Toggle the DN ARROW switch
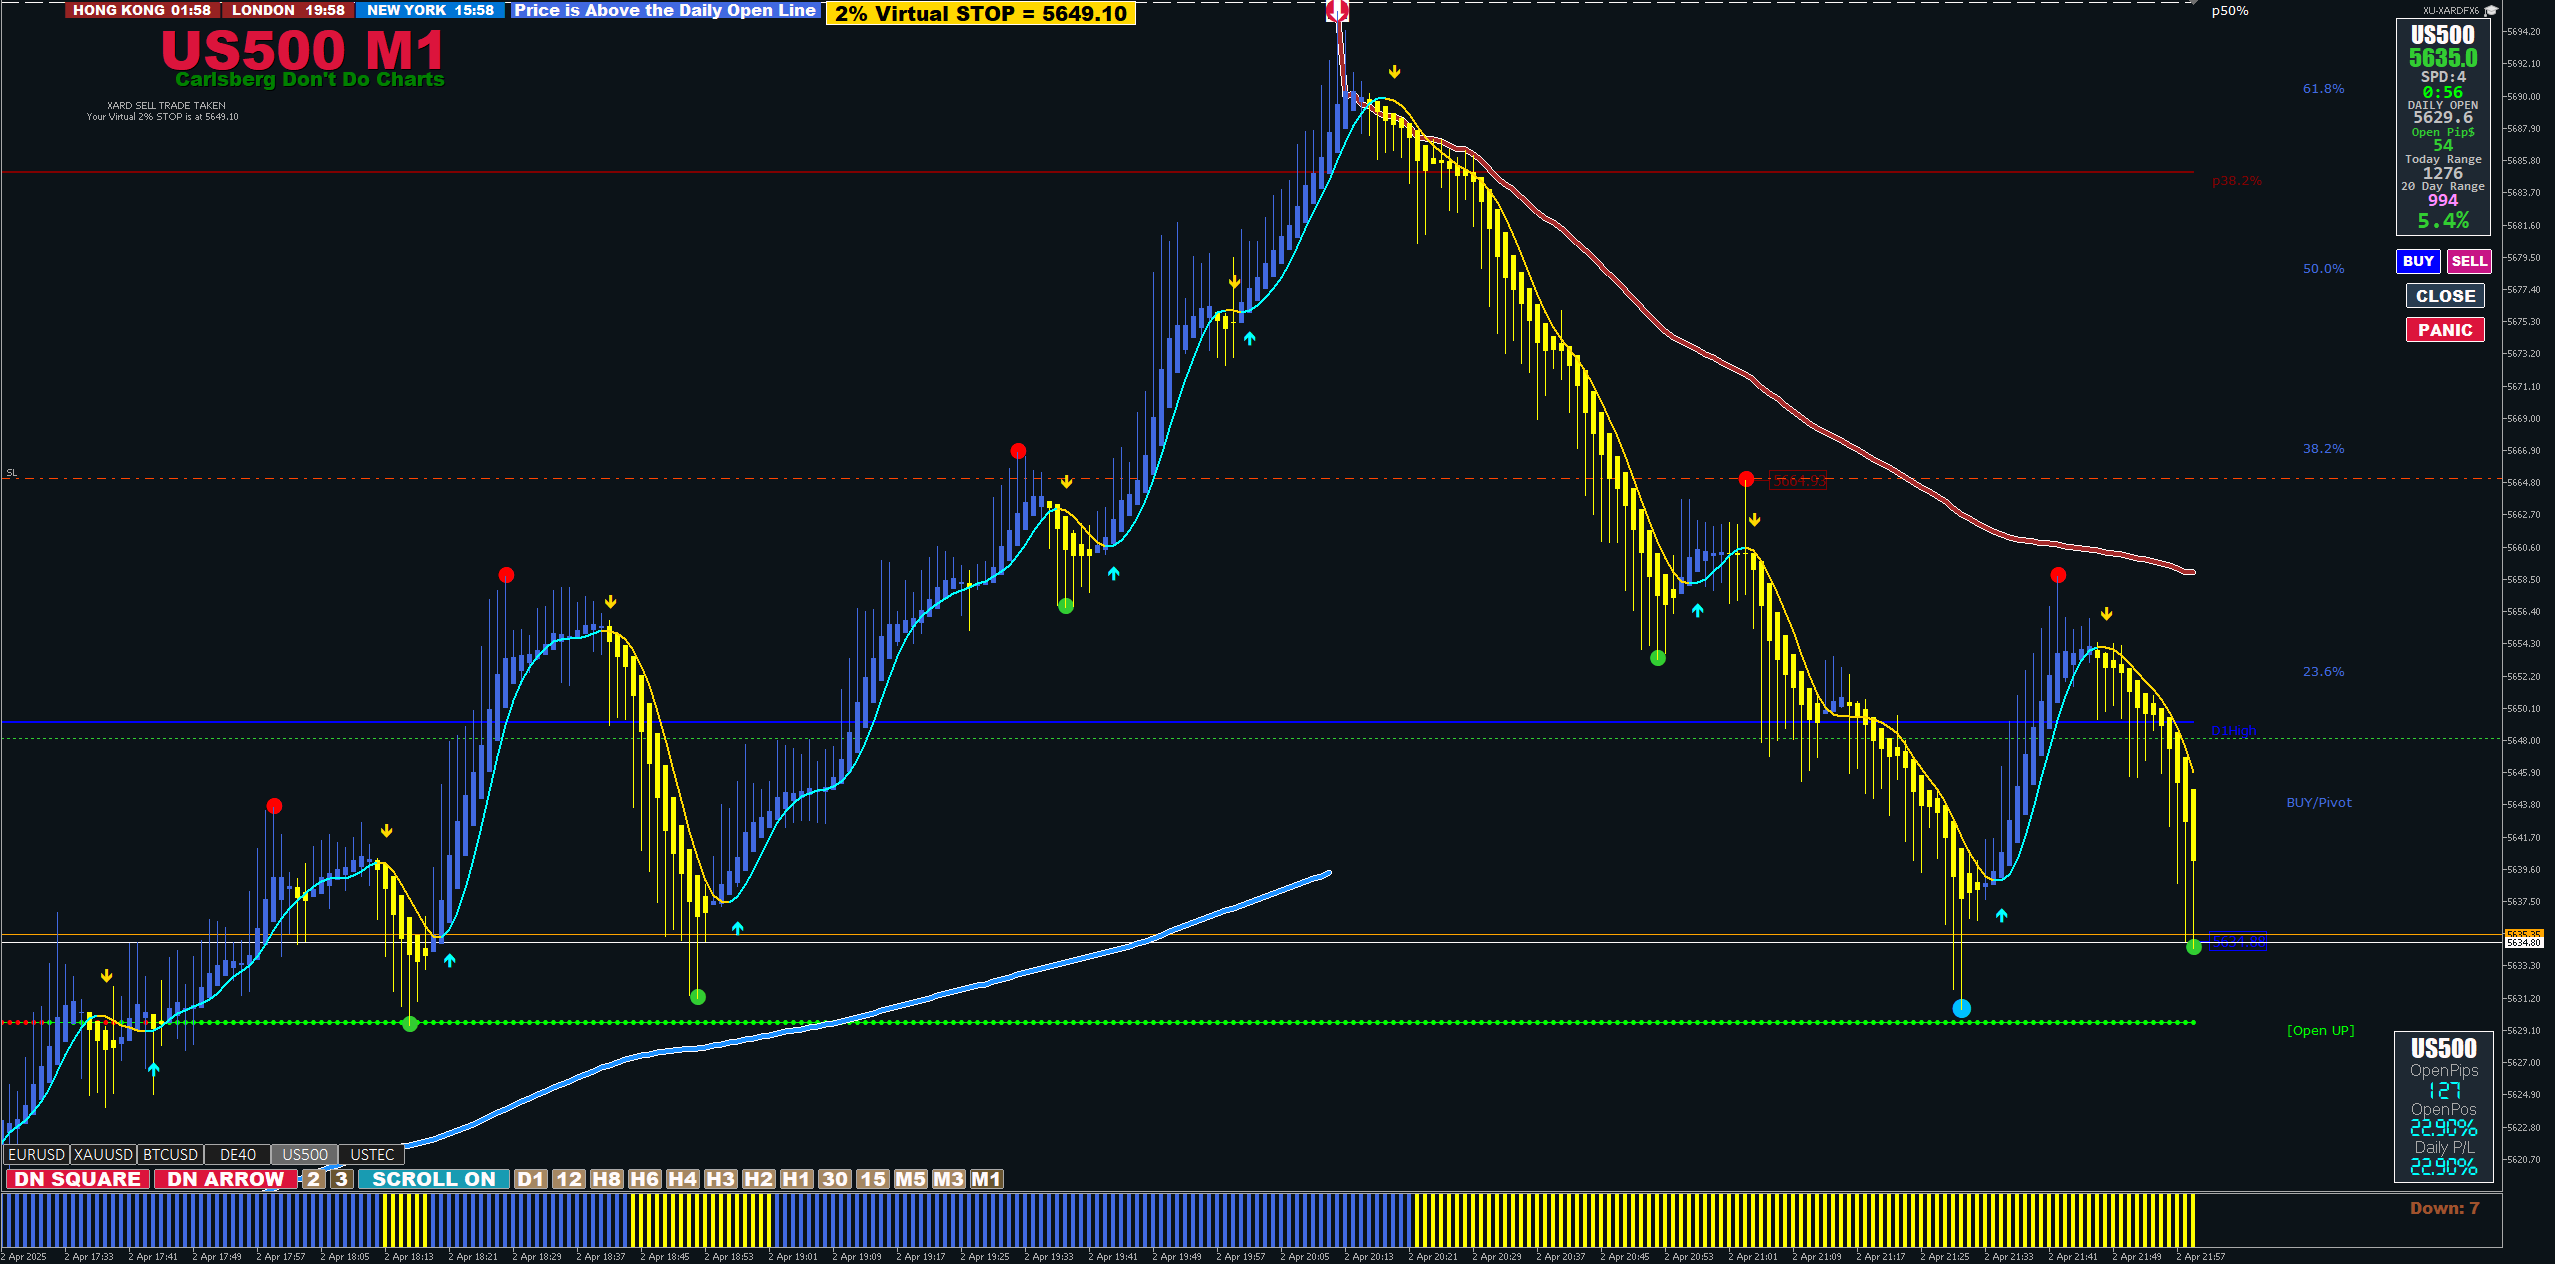 225,1179
